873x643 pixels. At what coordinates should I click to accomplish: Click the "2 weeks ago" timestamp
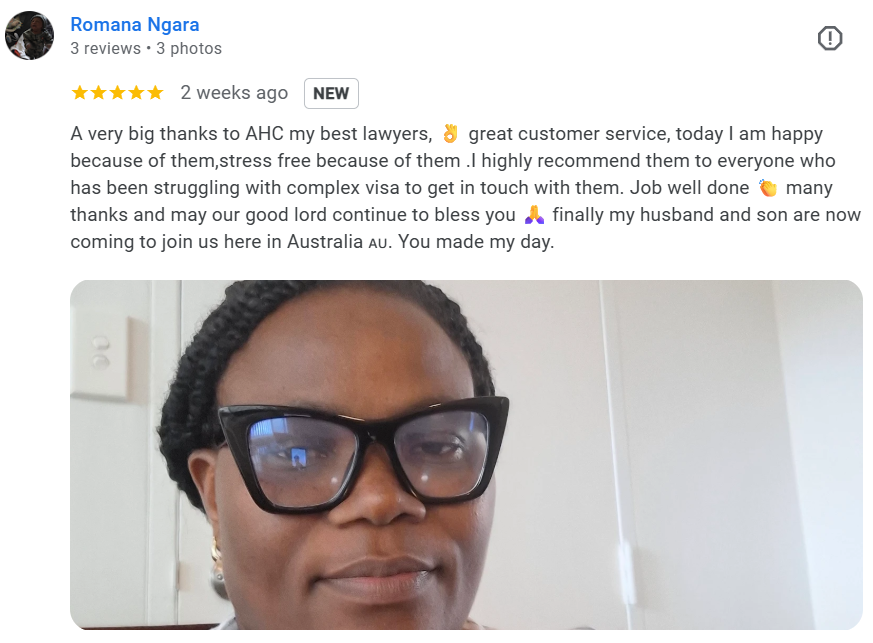234,92
